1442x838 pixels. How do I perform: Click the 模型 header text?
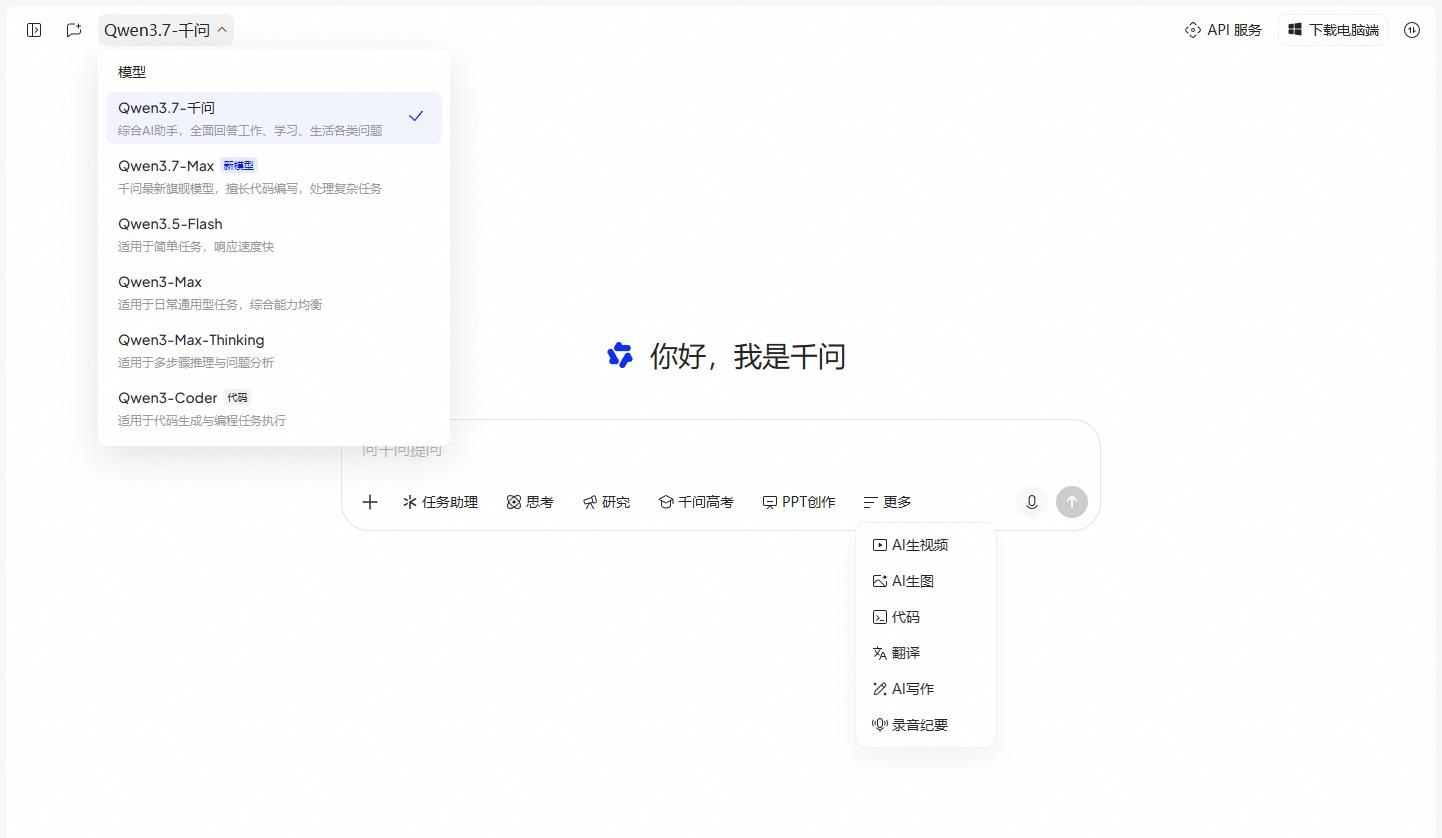click(x=132, y=72)
